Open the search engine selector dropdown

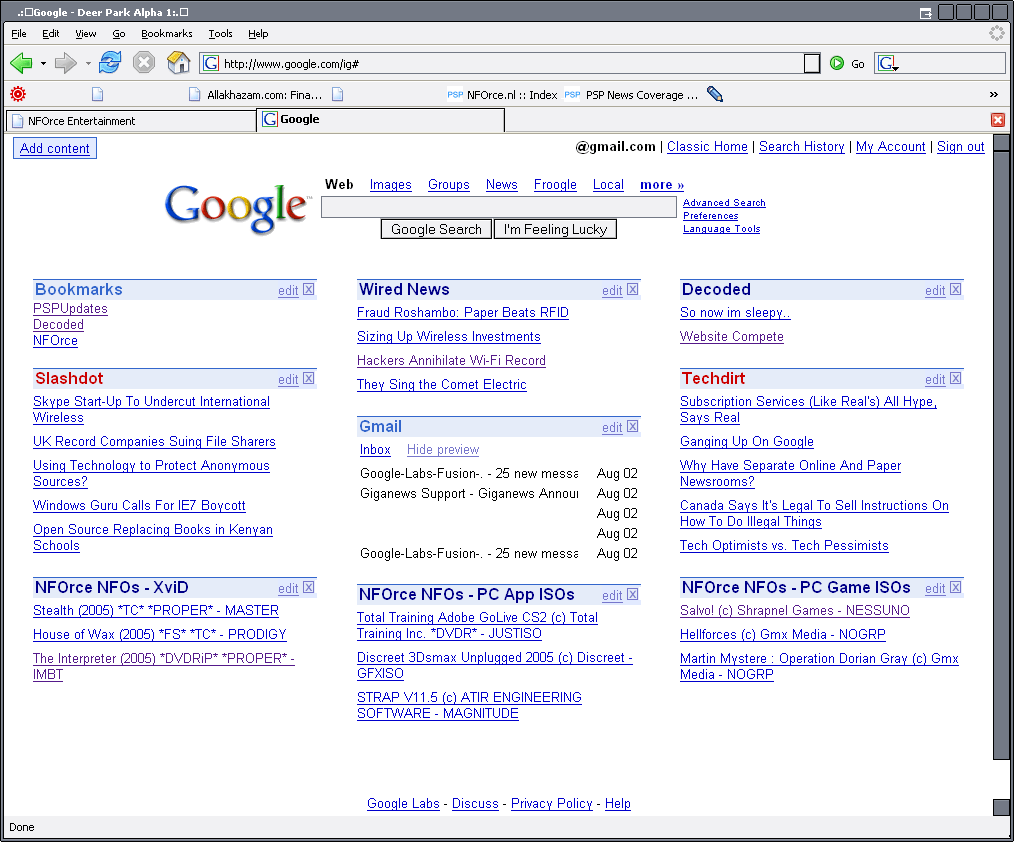(888, 64)
